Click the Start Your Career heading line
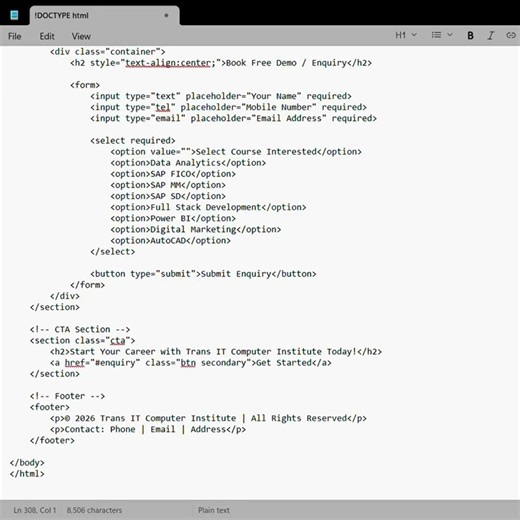Viewport: 520px width, 520px height. click(216, 352)
